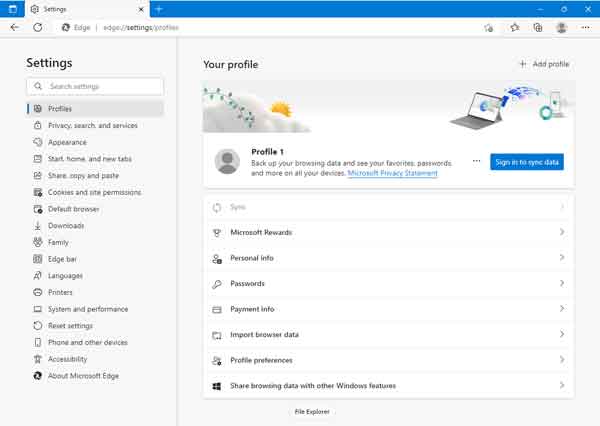Click the About Microsoft Edge logo icon
Image resolution: width=600 pixels, height=426 pixels.
pyautogui.click(x=38, y=376)
